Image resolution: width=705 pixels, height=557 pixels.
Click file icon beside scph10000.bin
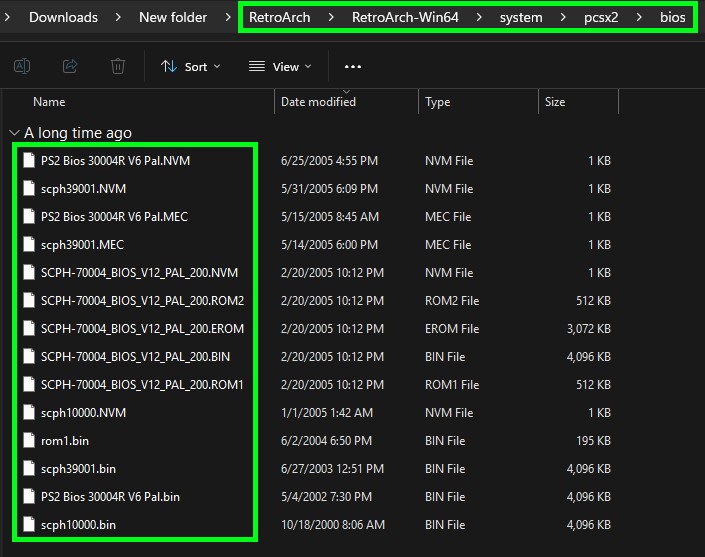coord(29,524)
